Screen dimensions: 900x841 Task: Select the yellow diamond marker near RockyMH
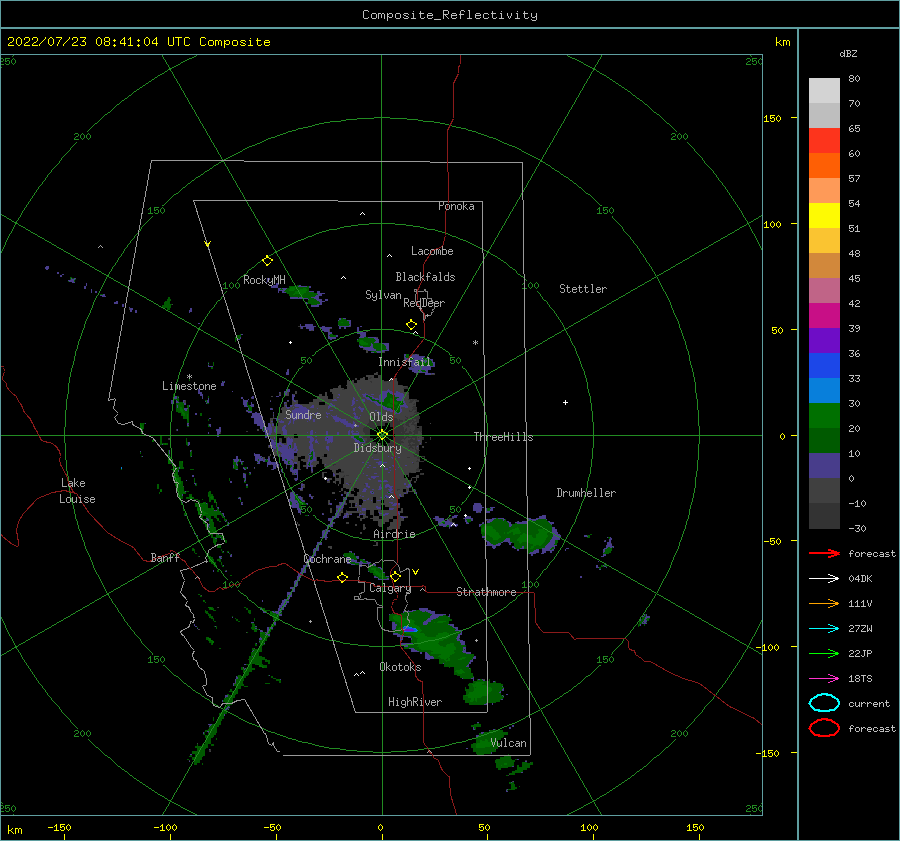click(x=267, y=261)
